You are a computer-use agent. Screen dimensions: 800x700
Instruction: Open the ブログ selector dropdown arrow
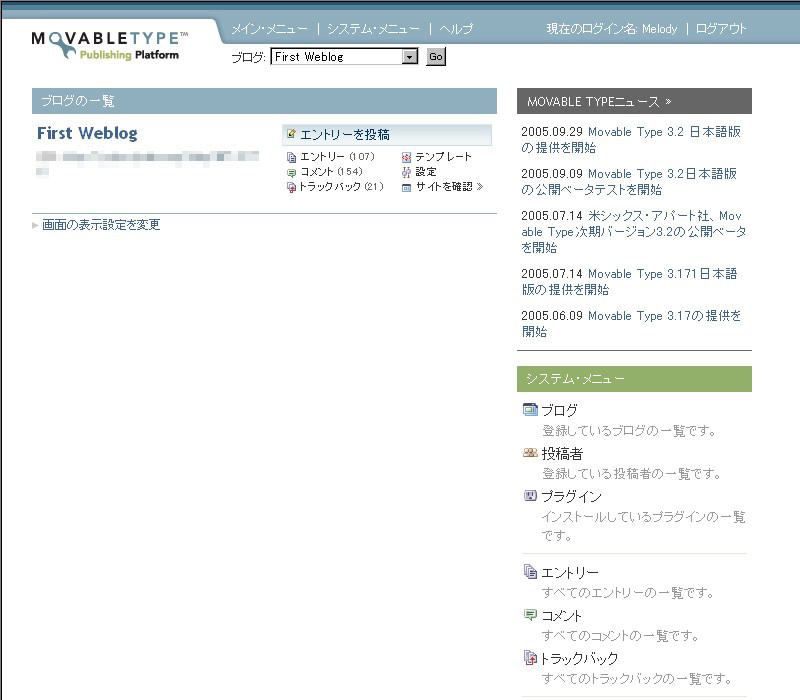pos(410,57)
